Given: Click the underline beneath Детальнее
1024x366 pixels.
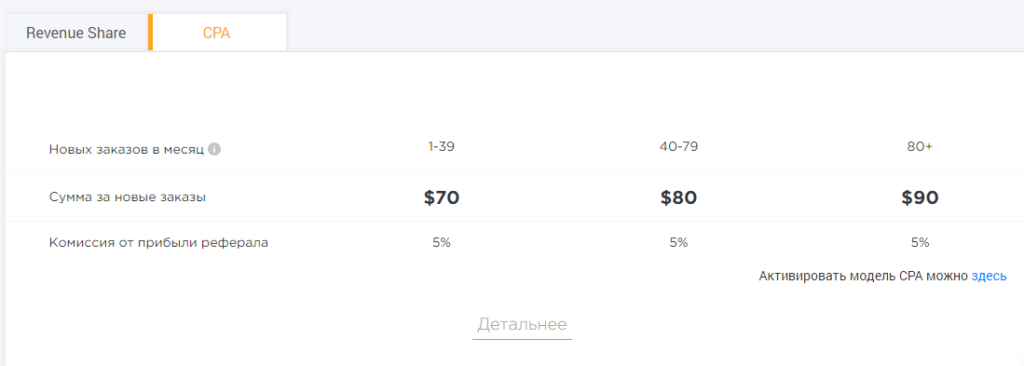Looking at the screenshot, I should (522, 339).
